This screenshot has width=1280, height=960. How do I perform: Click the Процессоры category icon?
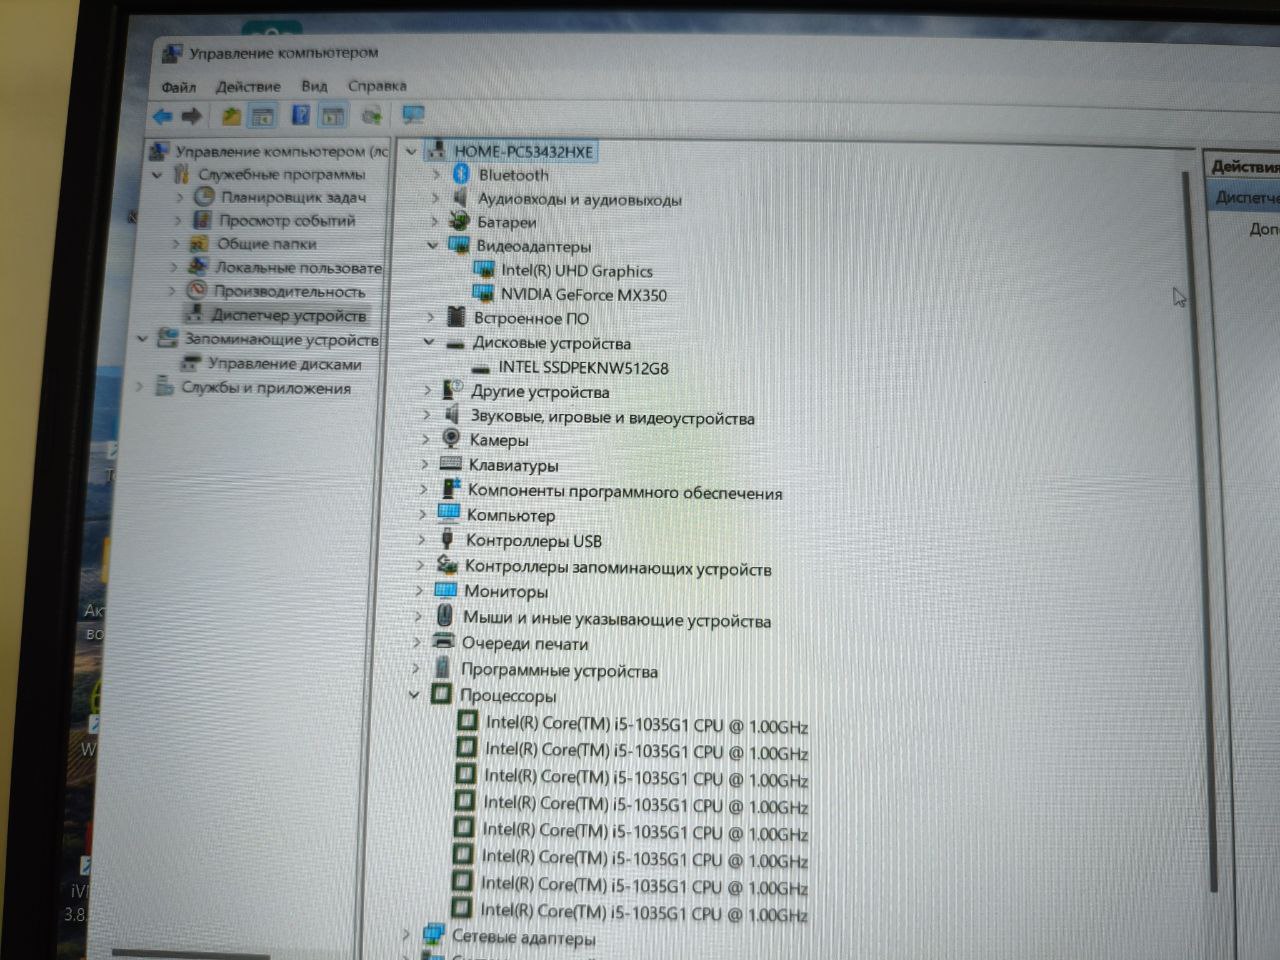pos(441,694)
